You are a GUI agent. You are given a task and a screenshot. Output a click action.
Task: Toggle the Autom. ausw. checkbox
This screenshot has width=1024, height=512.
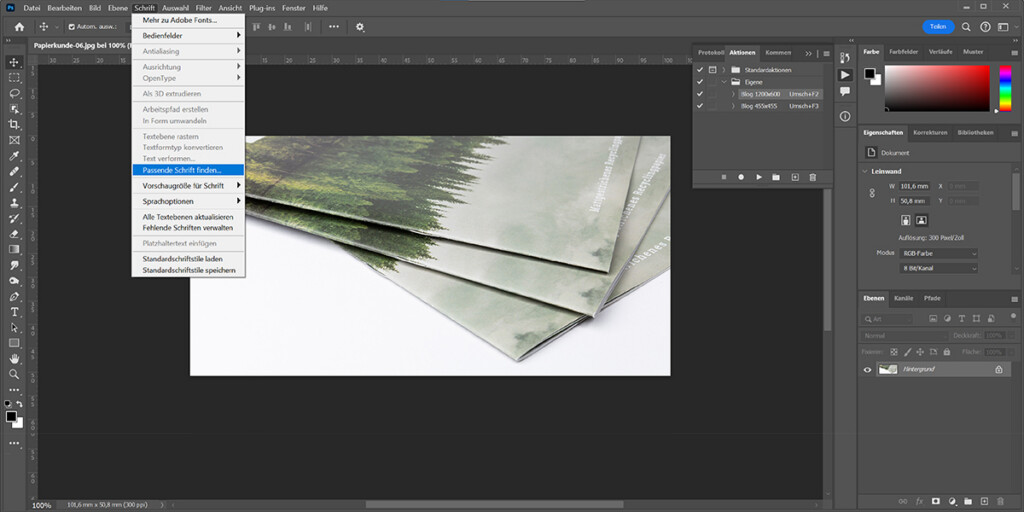(x=71, y=27)
